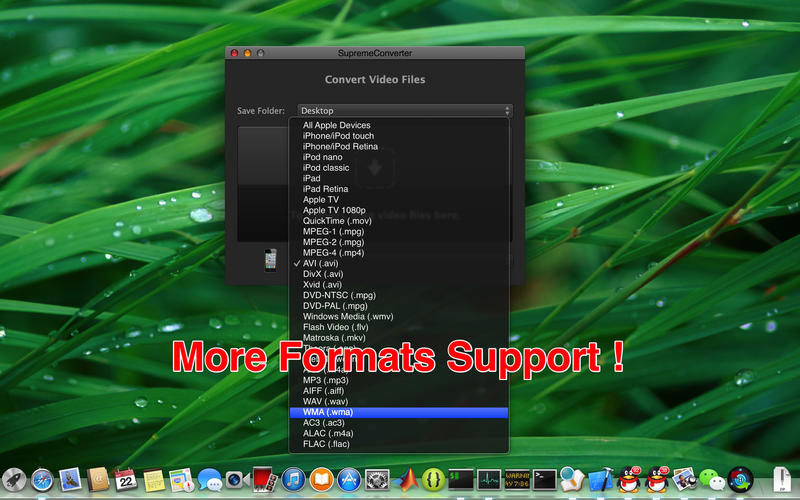Launch WeChat green bubbles icon
Viewport: 800px width, 500px height.
click(712, 480)
